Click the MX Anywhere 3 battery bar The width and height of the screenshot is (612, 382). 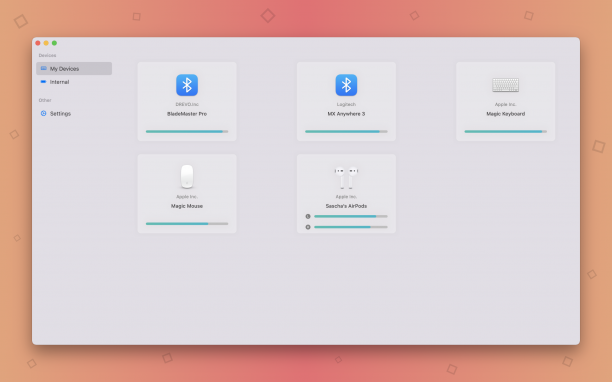pyautogui.click(x=346, y=131)
